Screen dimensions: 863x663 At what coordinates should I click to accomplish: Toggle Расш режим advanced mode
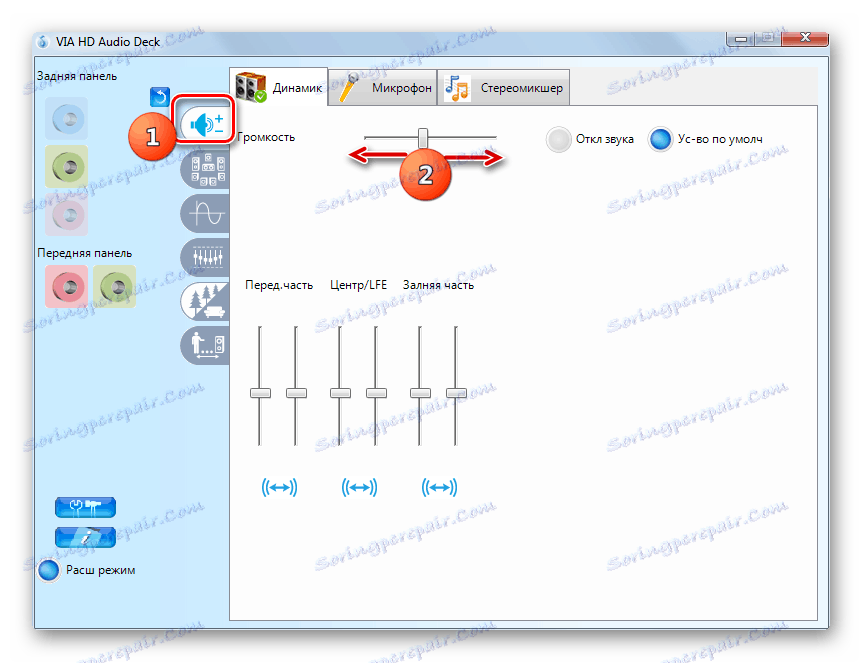pyautogui.click(x=48, y=570)
